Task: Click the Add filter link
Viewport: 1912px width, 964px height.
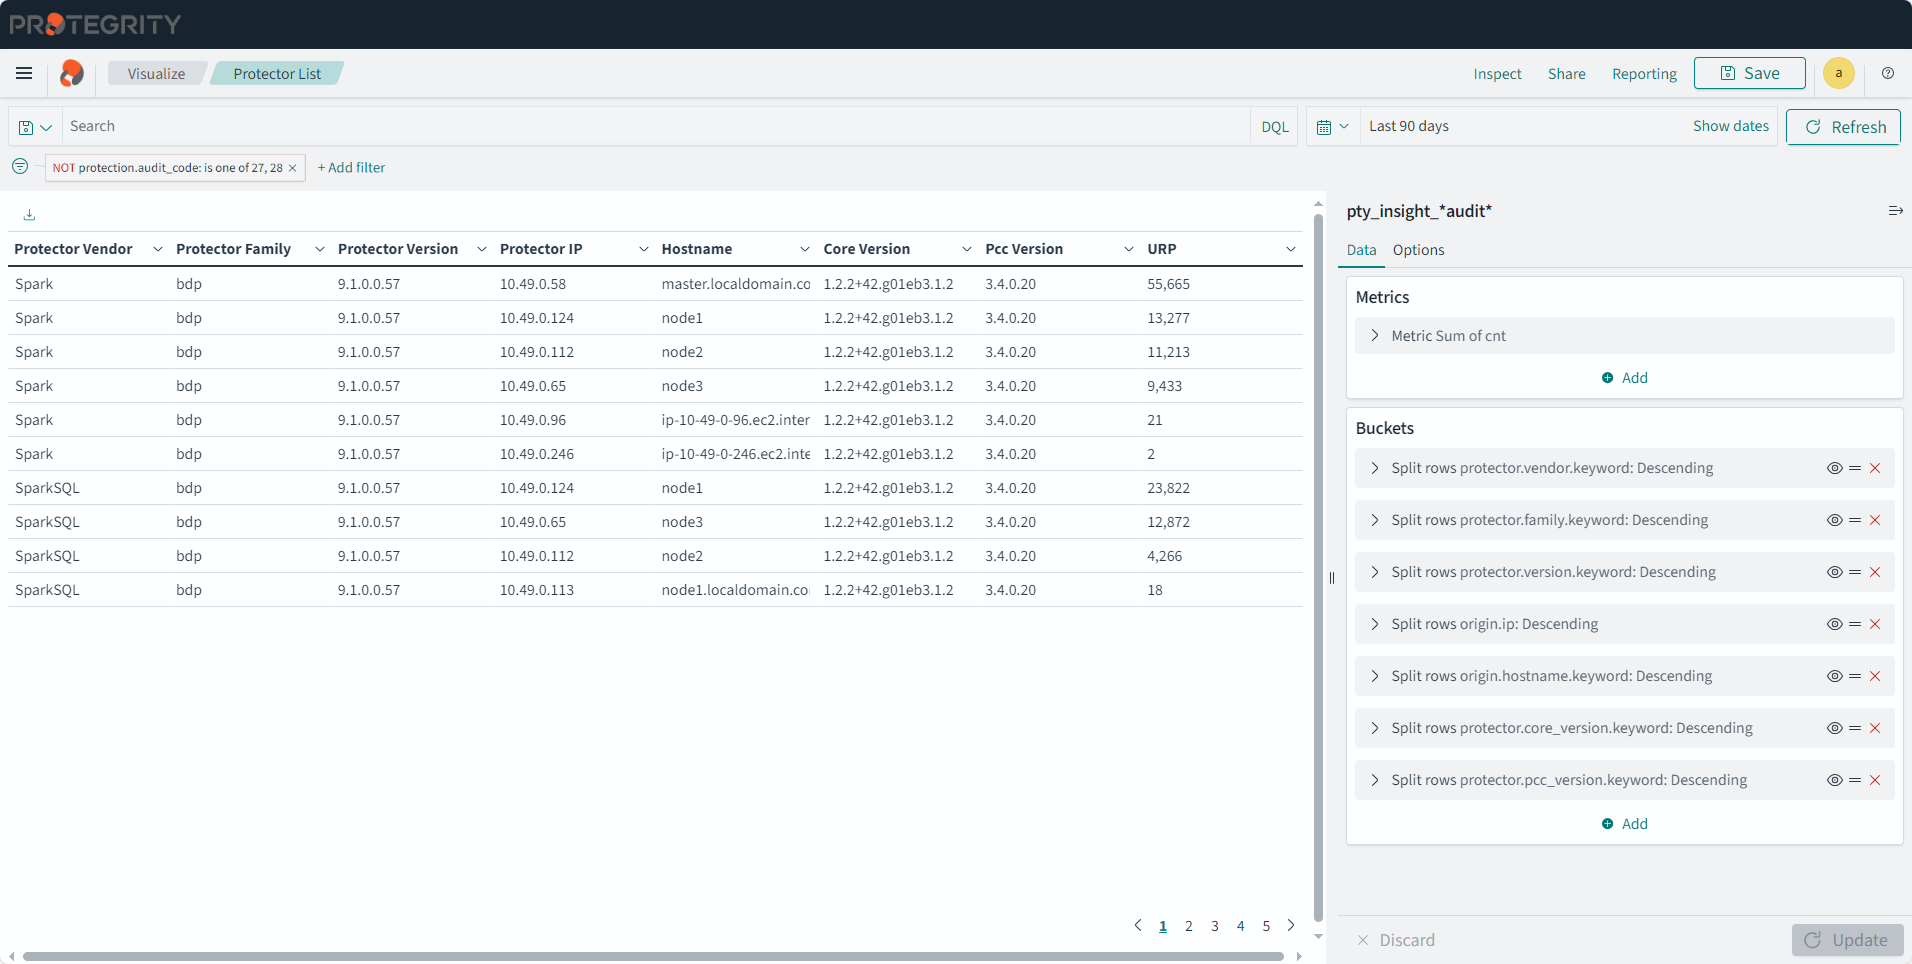Action: click(x=351, y=168)
